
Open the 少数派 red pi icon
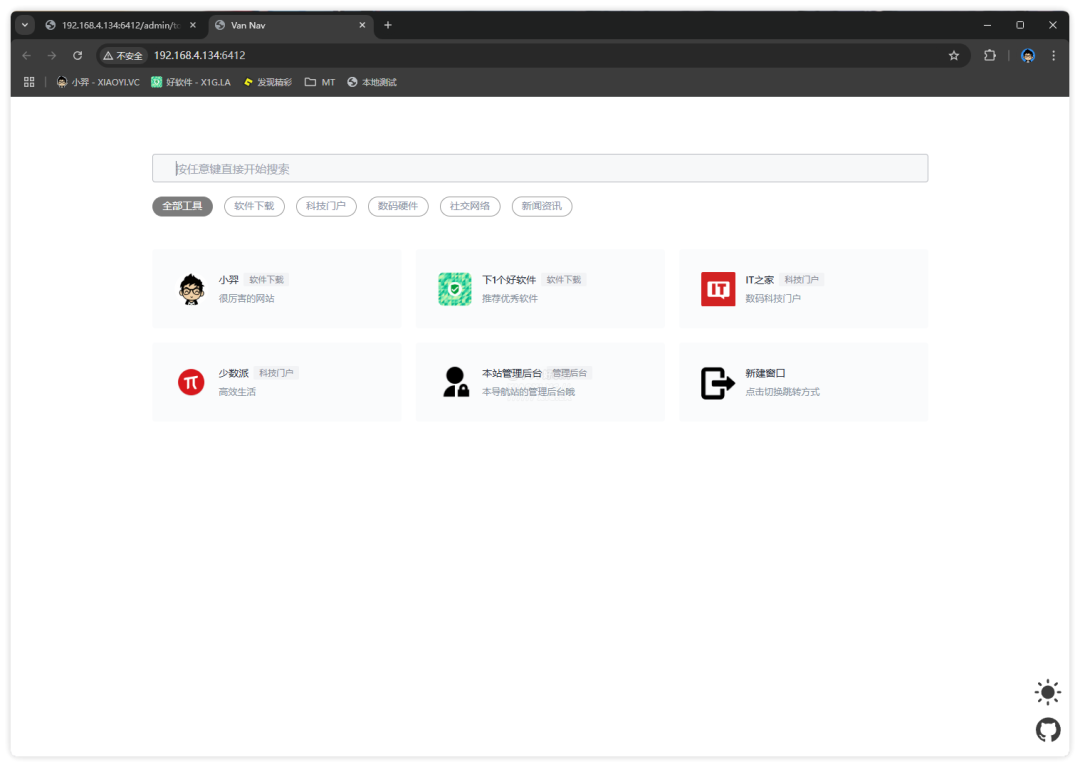coord(191,382)
